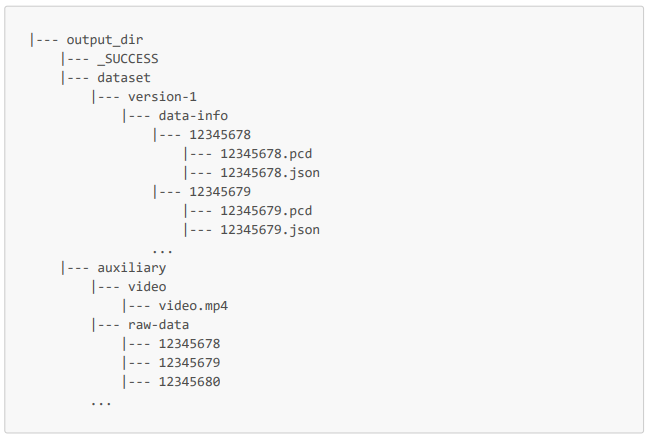Viewport: 650px width, 437px height.
Task: Select 12345678 entry under raw-data
Action: [x=189, y=344]
